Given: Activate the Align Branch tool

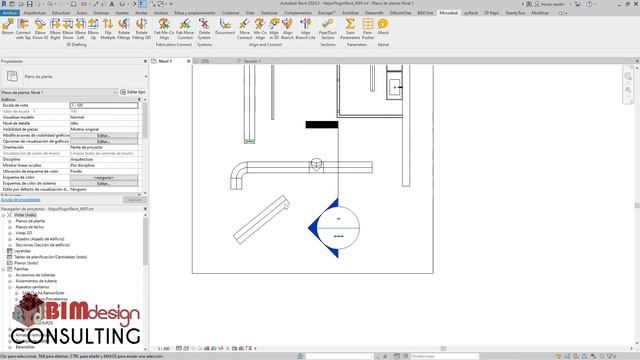Looking at the screenshot, I should (287, 29).
